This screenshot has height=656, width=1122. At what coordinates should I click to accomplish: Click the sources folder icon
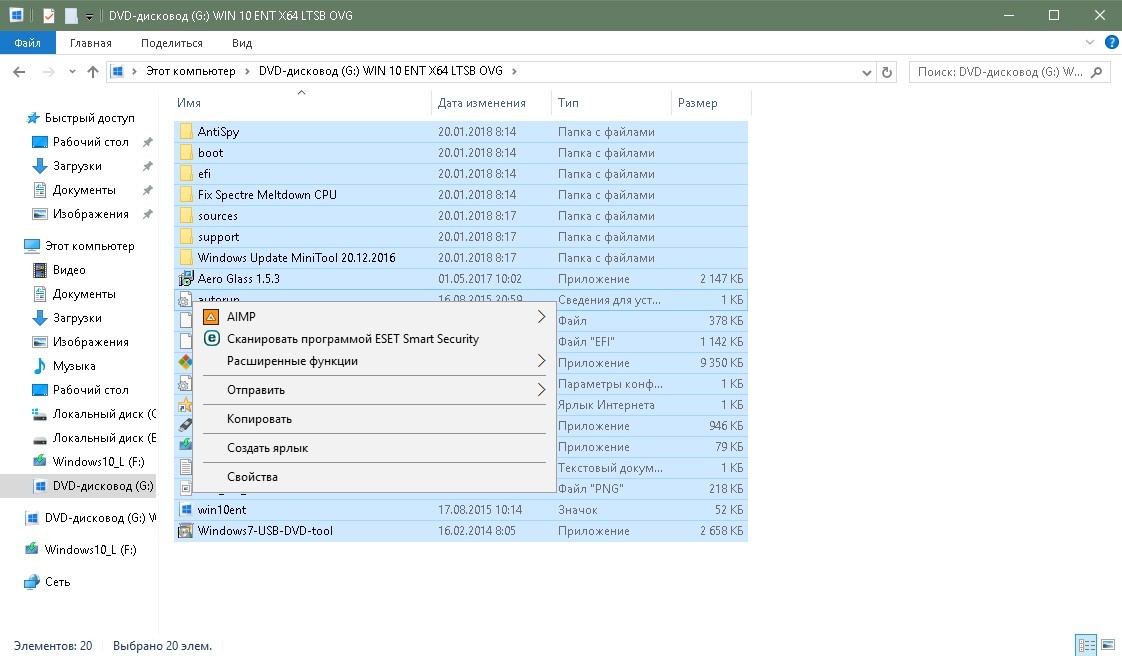(x=186, y=215)
